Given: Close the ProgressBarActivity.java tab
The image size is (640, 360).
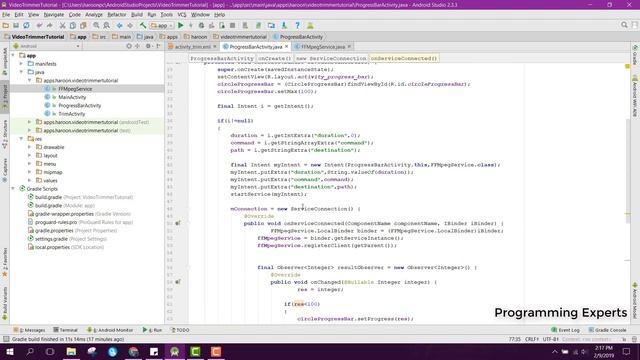Looking at the screenshot, I should coord(287,47).
